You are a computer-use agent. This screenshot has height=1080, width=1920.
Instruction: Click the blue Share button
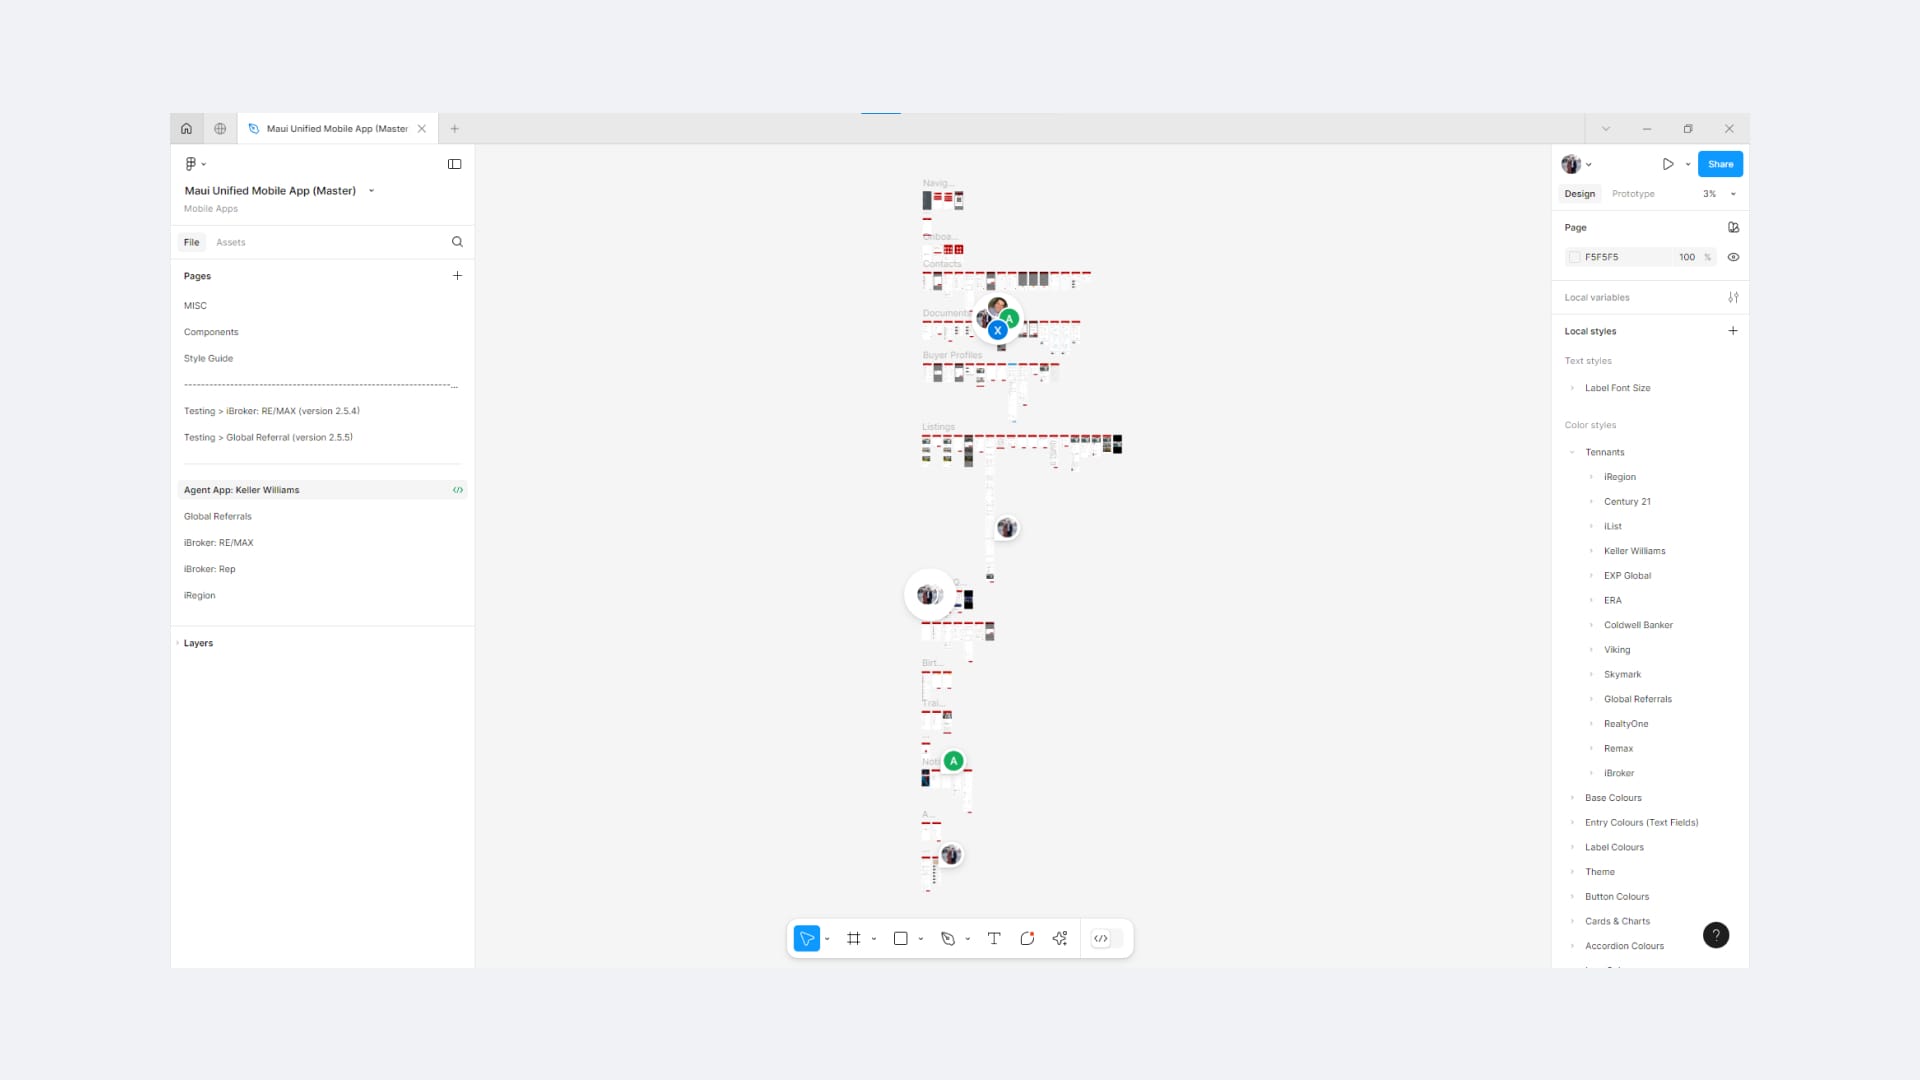pyautogui.click(x=1720, y=164)
